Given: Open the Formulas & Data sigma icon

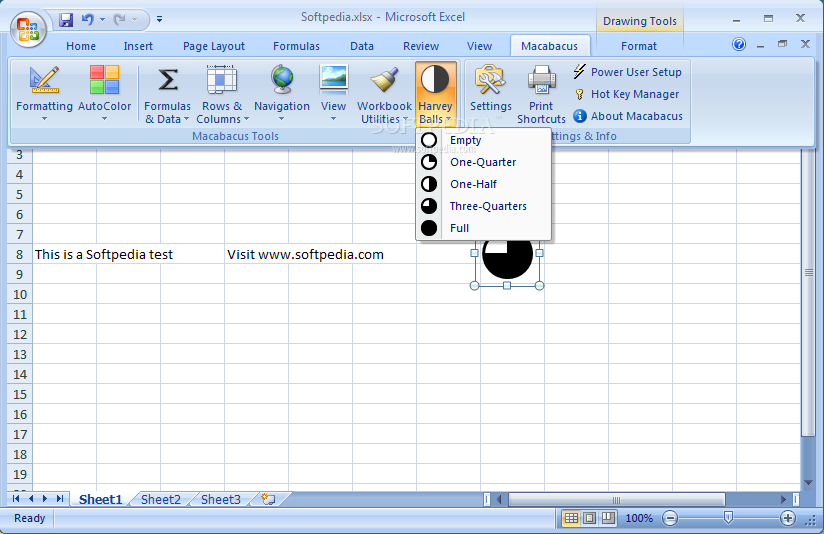Looking at the screenshot, I should (168, 79).
